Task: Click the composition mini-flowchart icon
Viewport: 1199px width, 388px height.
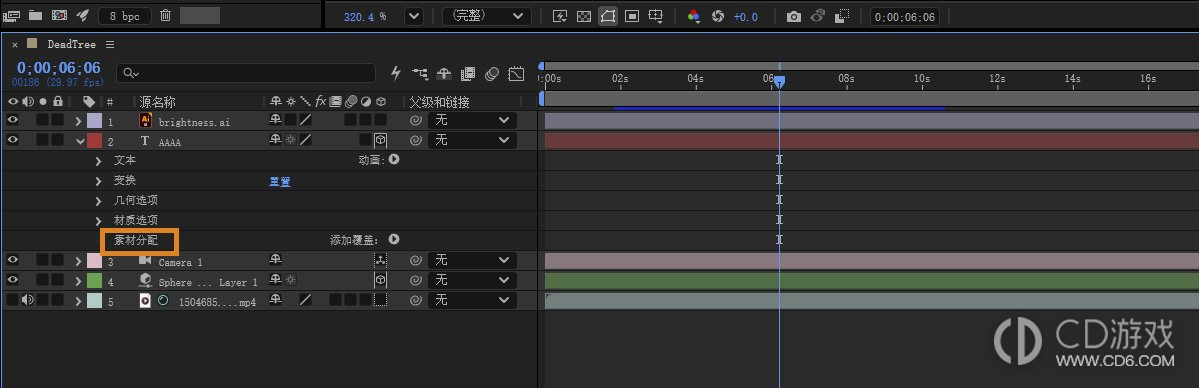Action: click(x=420, y=73)
